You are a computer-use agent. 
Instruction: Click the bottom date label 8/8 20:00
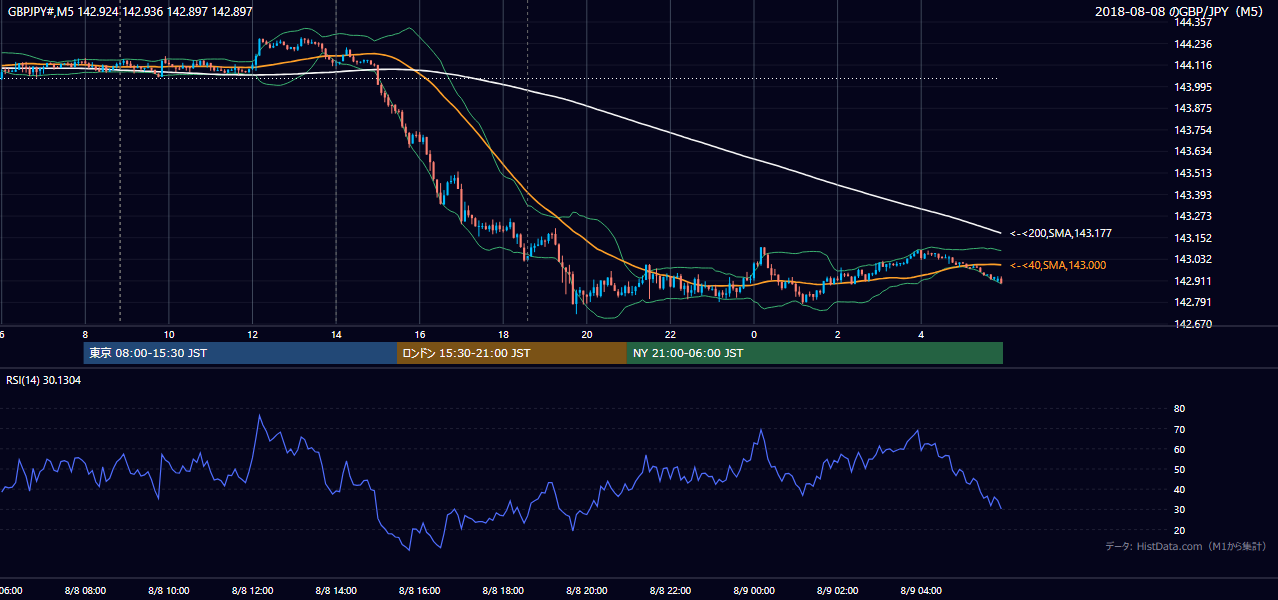(586, 590)
